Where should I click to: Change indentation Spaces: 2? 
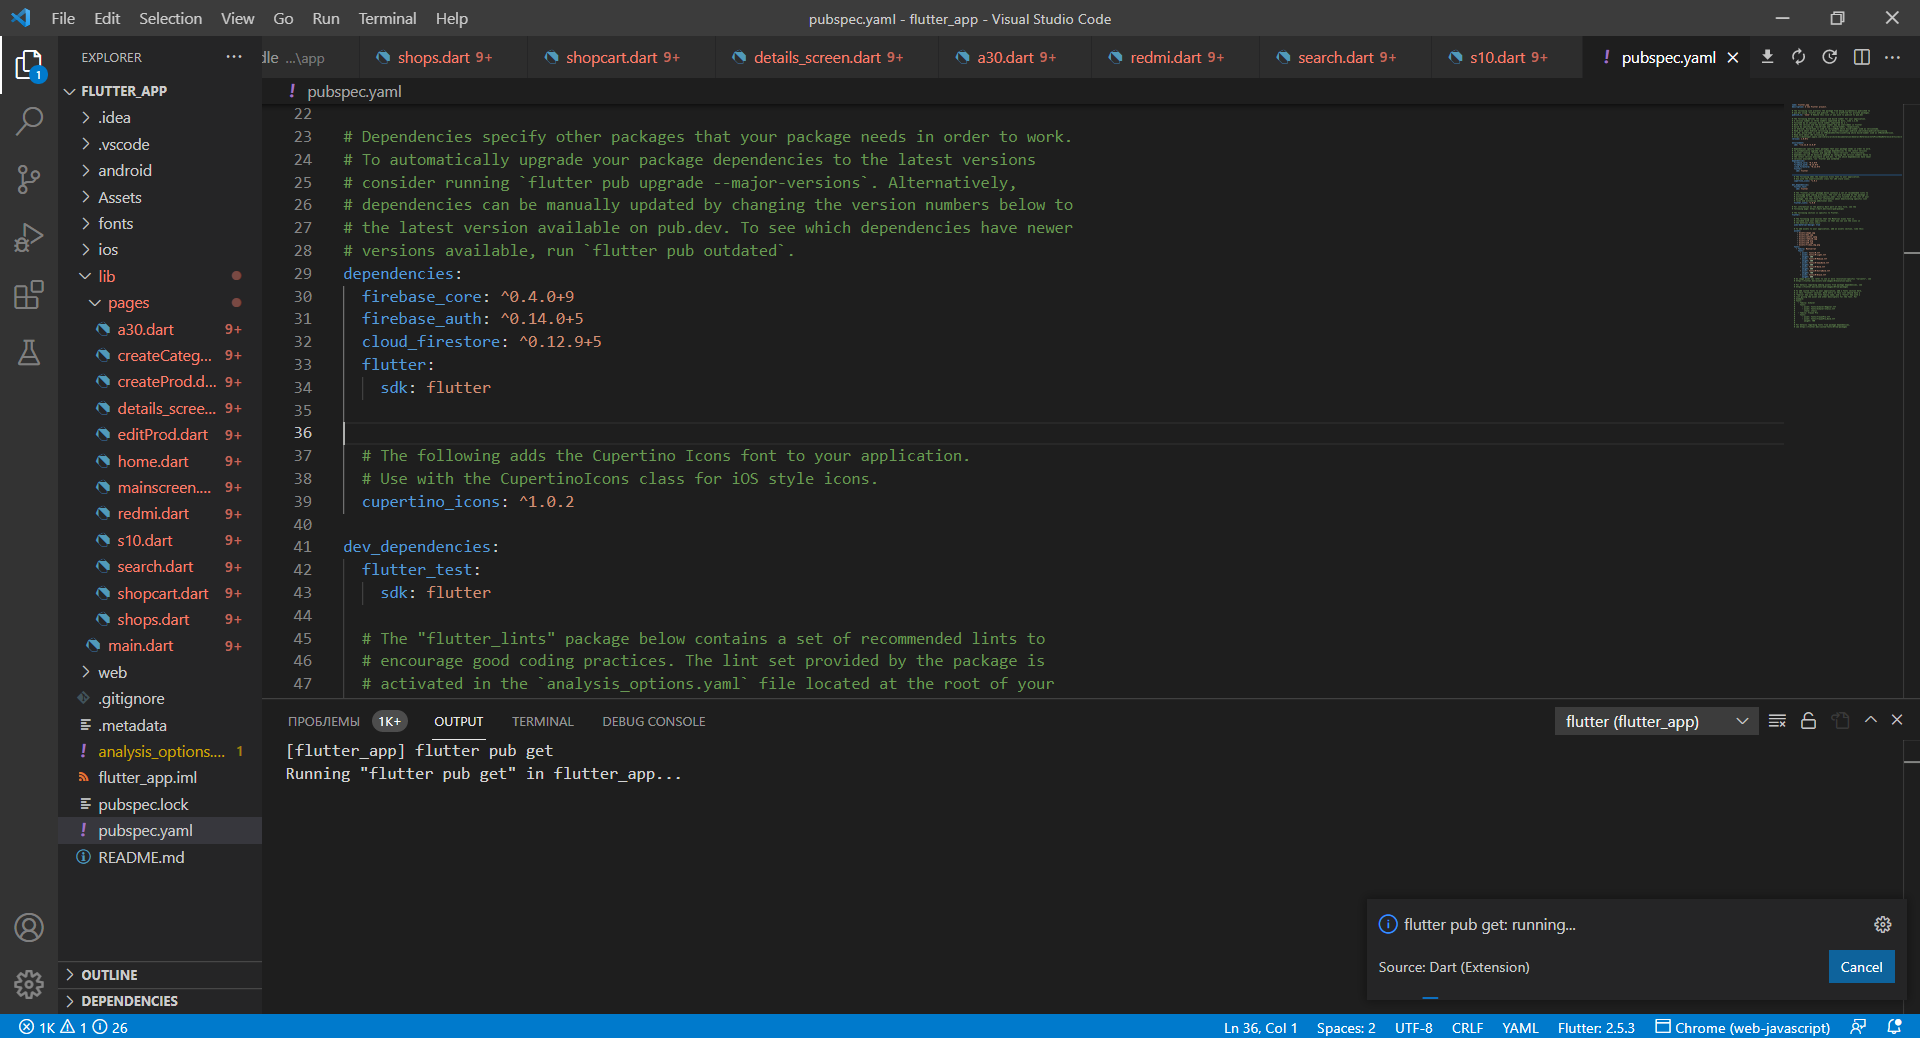(1346, 1027)
